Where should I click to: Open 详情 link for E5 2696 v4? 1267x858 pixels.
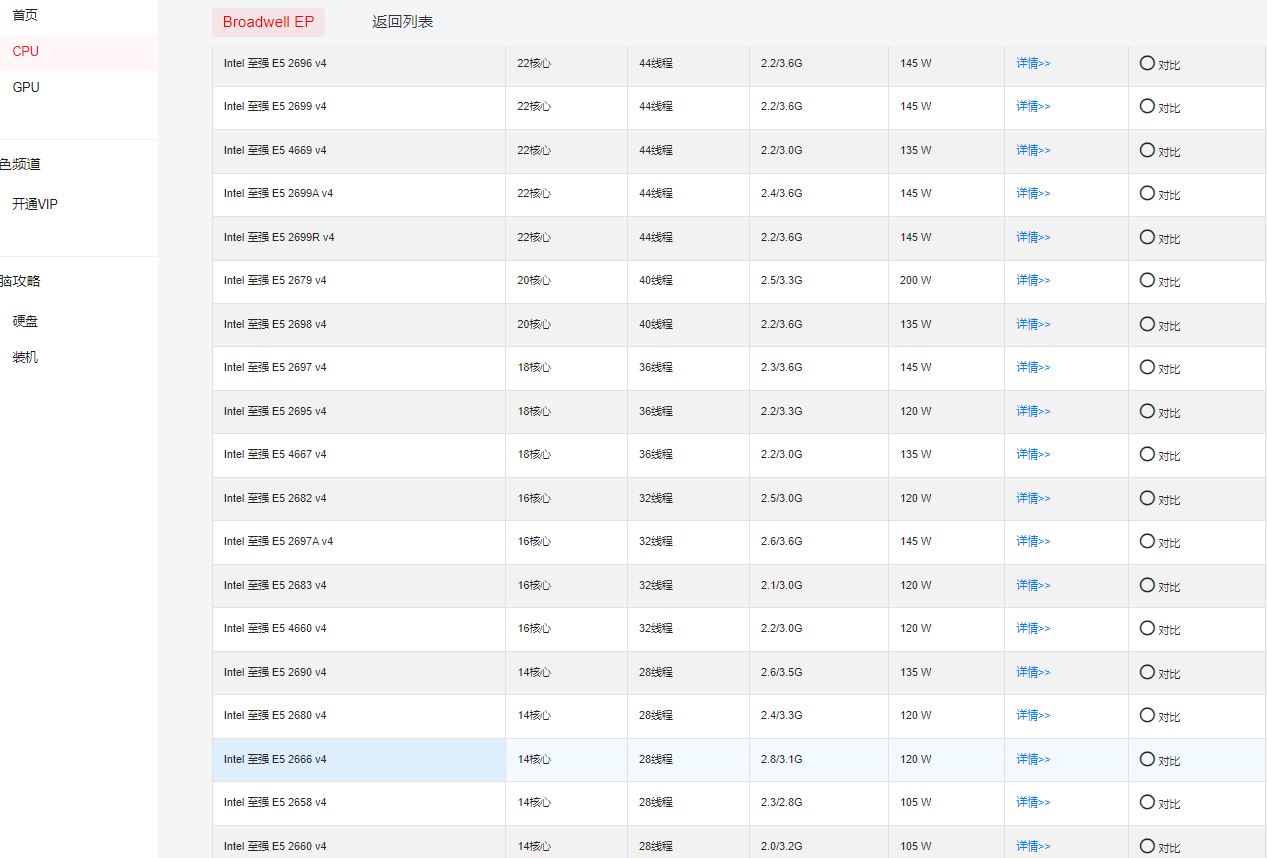[1033, 63]
